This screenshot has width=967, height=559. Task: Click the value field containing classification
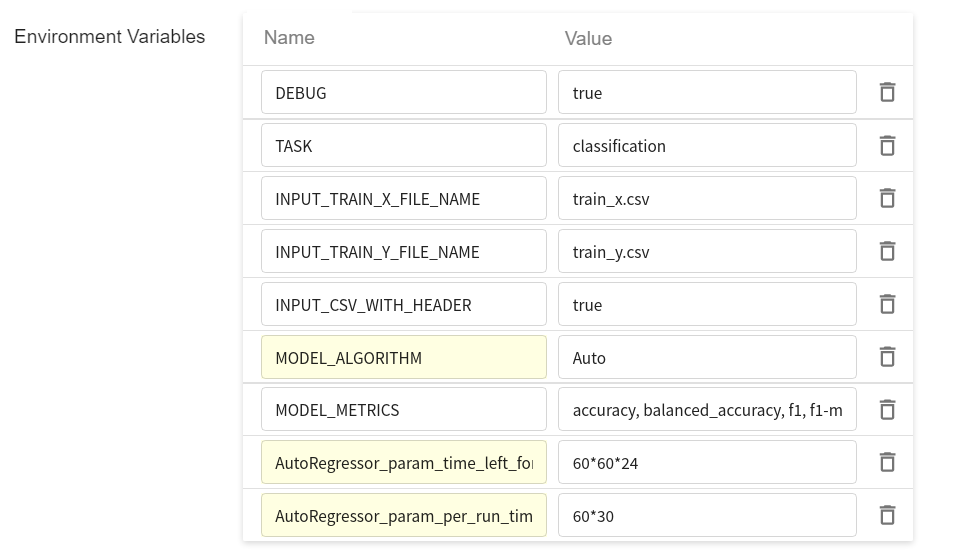(706, 145)
